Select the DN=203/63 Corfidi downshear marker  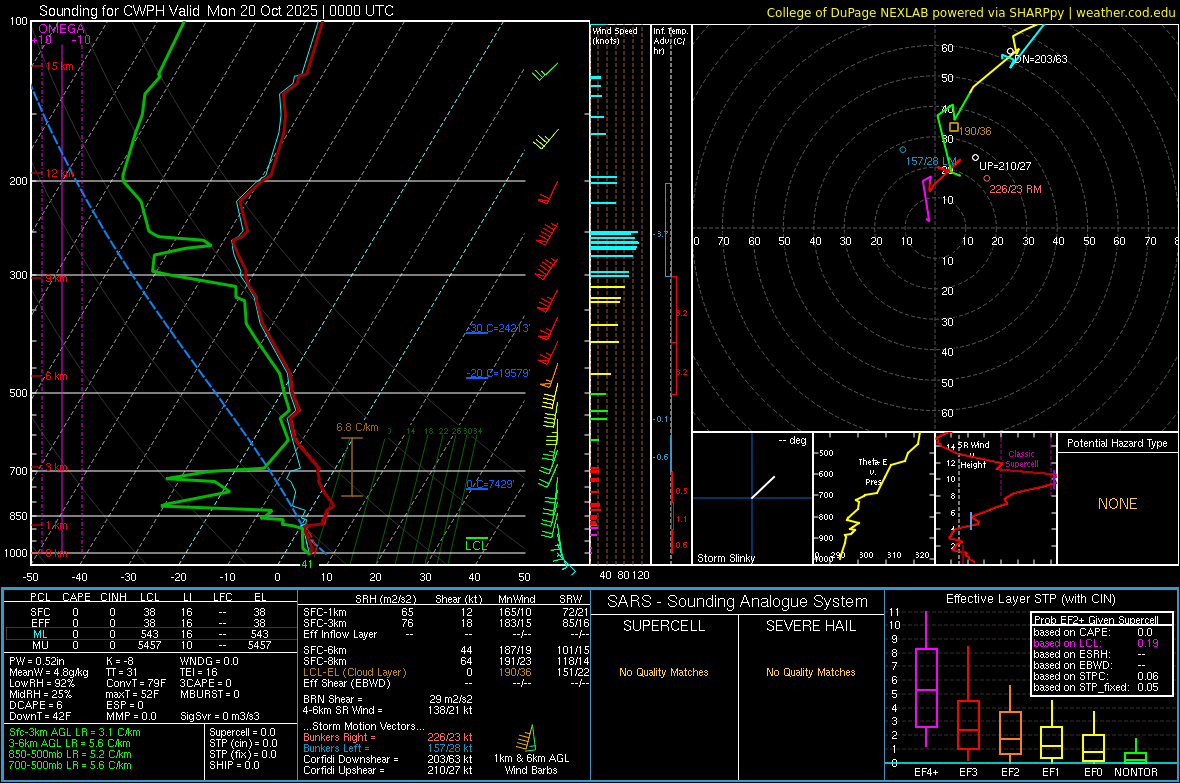pyautogui.click(x=1011, y=52)
